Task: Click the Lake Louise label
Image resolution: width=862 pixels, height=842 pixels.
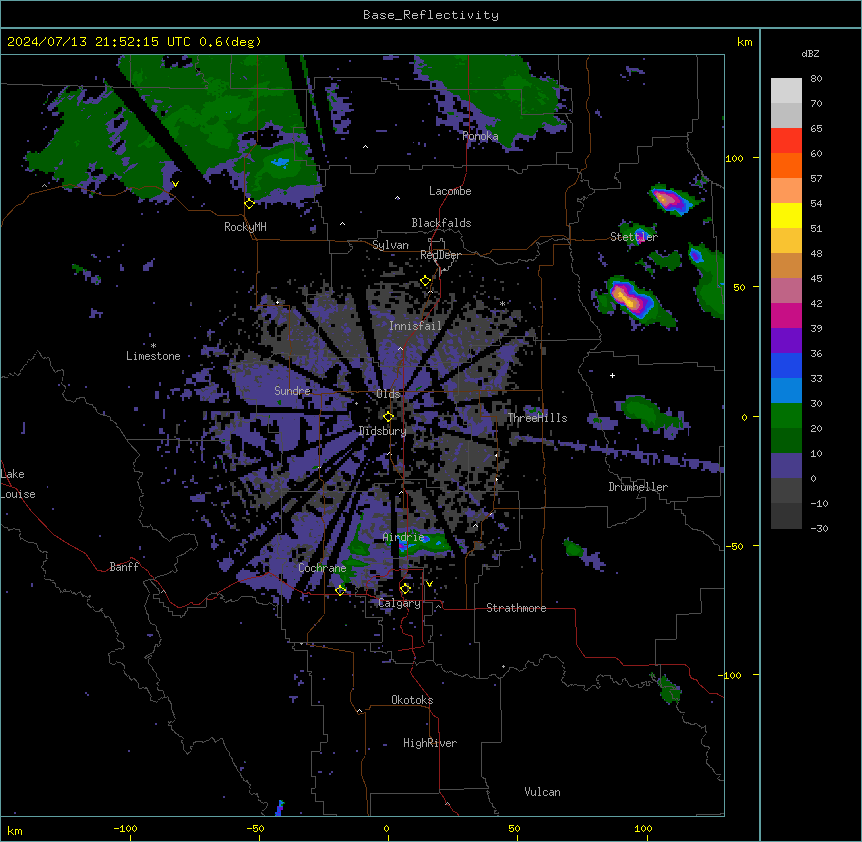Action: 18,484
